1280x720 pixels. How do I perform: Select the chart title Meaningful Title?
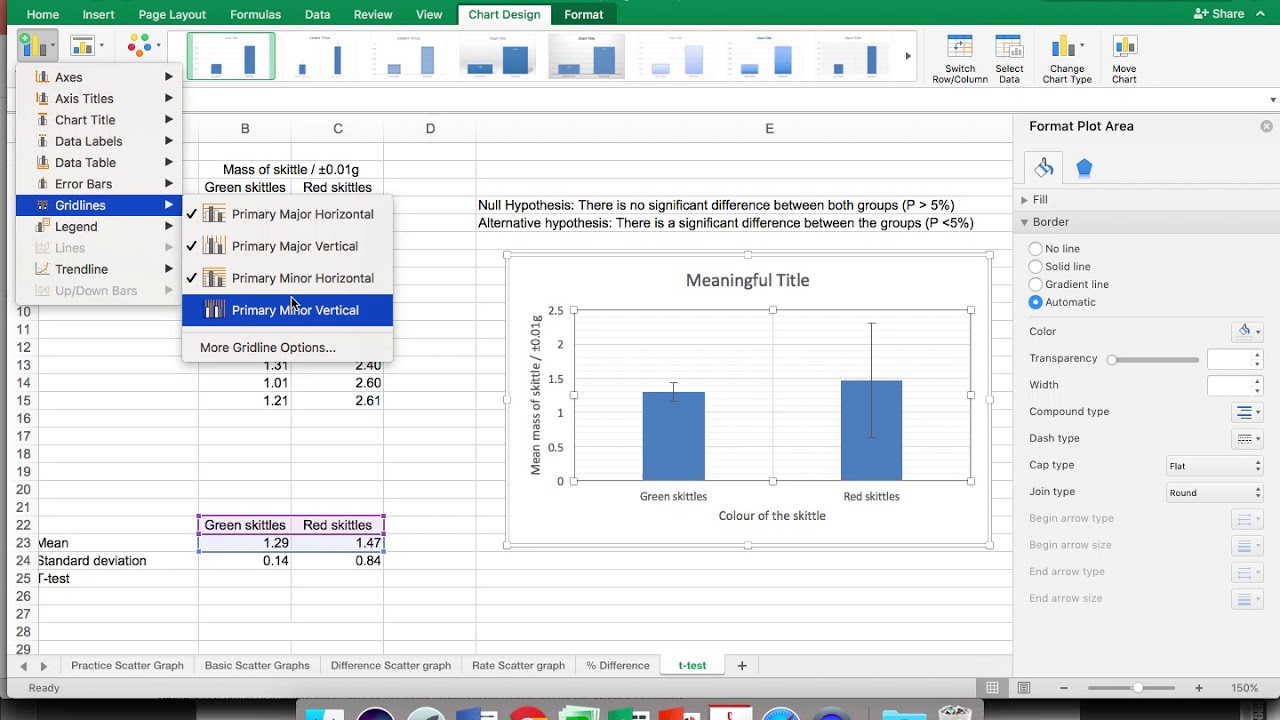[747, 280]
